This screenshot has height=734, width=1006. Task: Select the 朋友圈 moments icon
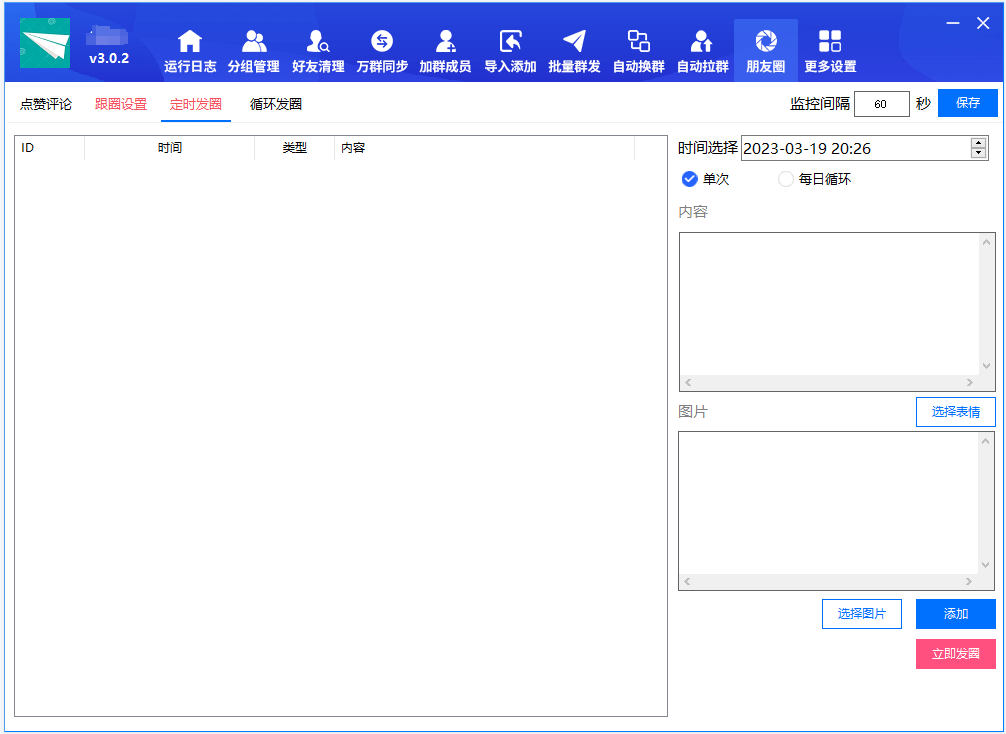765,41
